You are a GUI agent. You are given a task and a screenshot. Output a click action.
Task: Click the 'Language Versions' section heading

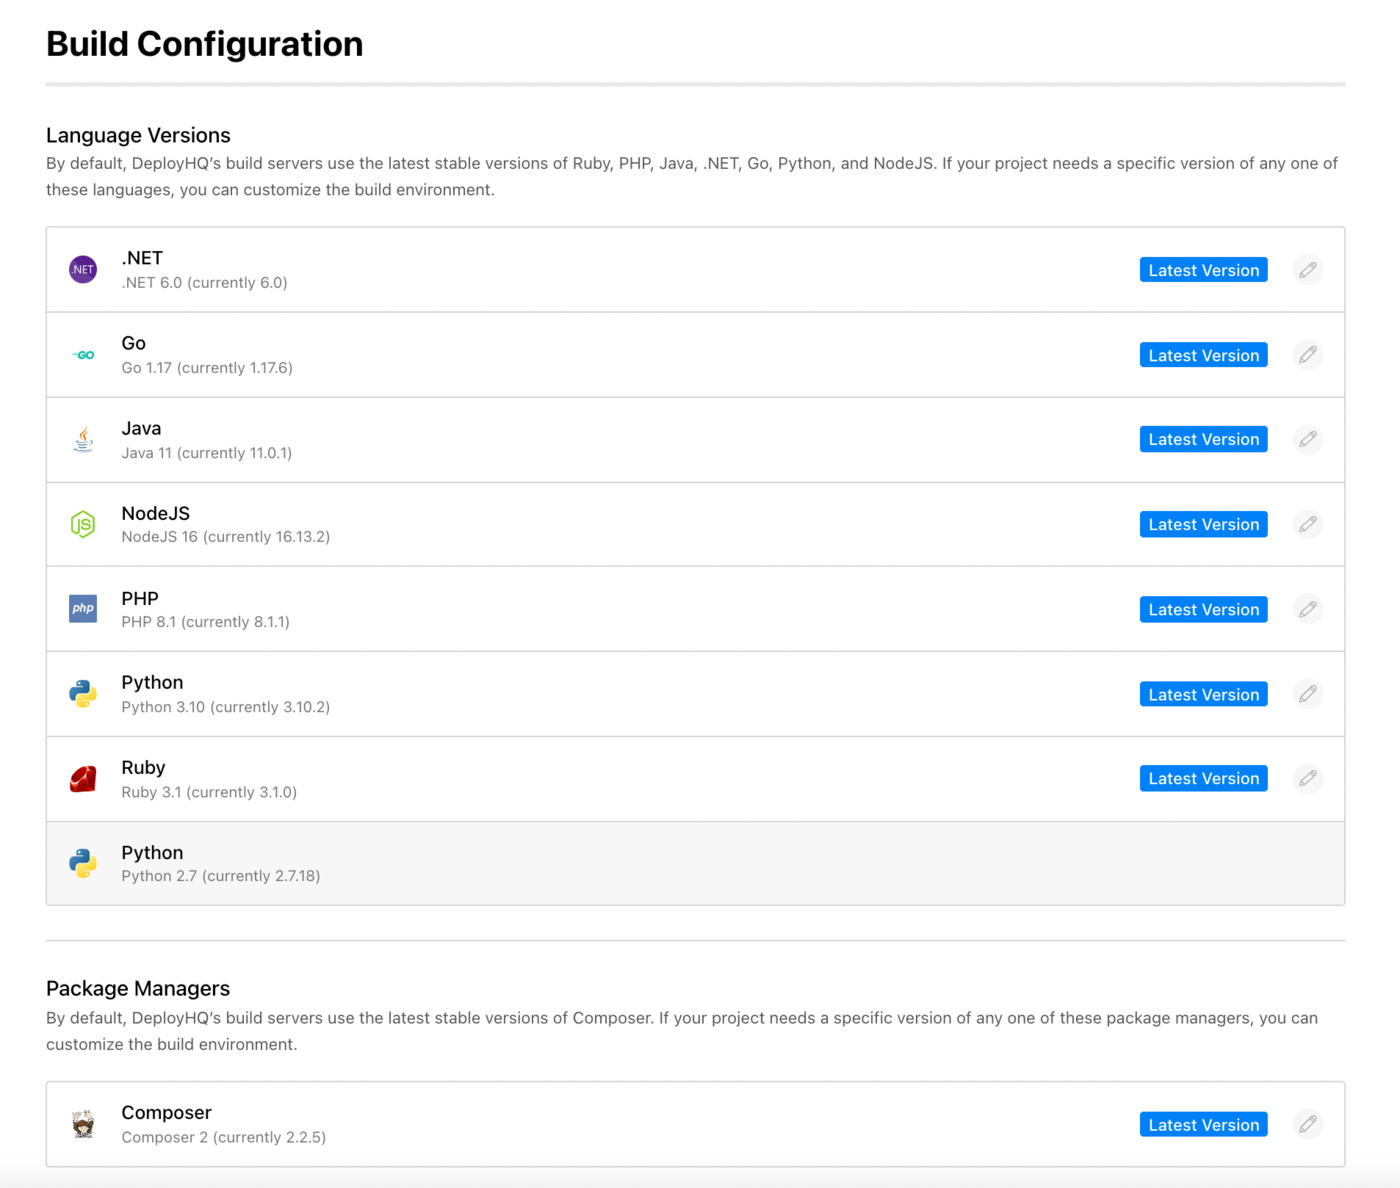pyautogui.click(x=138, y=135)
